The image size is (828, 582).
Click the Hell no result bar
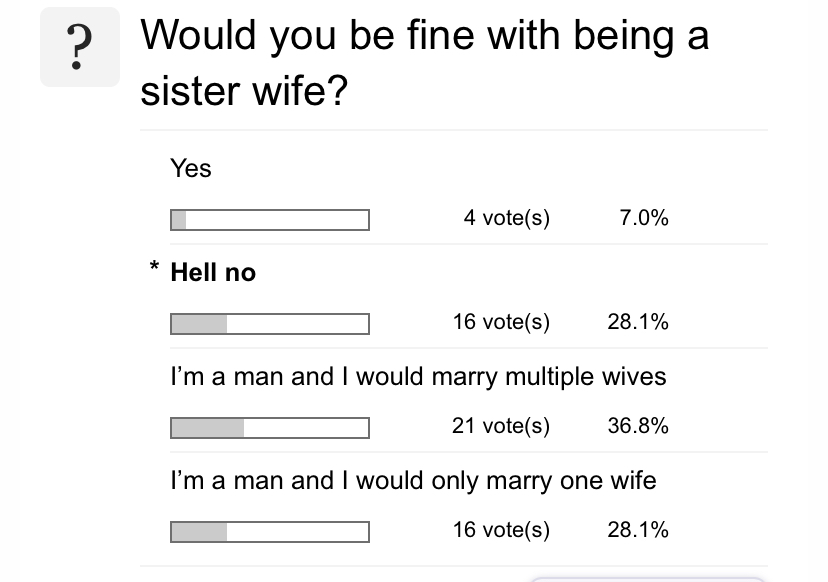point(270,324)
